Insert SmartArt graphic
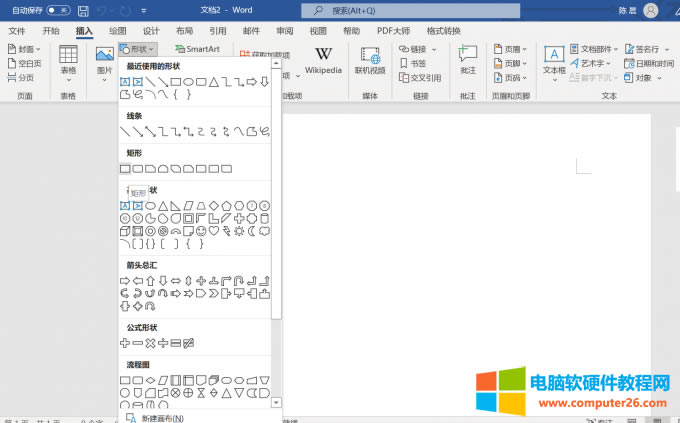Image resolution: width=680 pixels, height=423 pixels. [197, 49]
